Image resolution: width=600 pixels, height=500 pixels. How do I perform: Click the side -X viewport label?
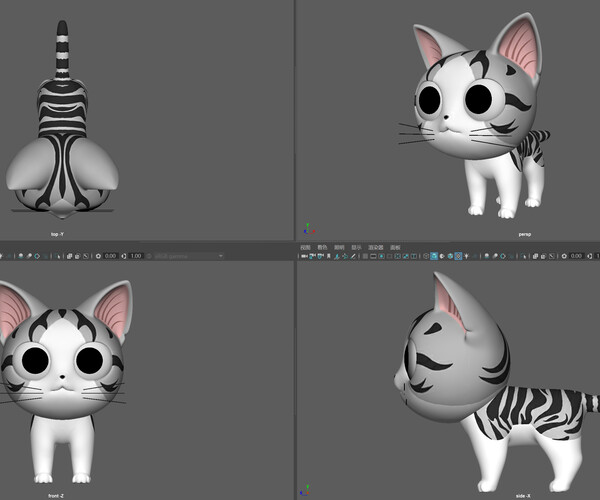click(x=523, y=496)
